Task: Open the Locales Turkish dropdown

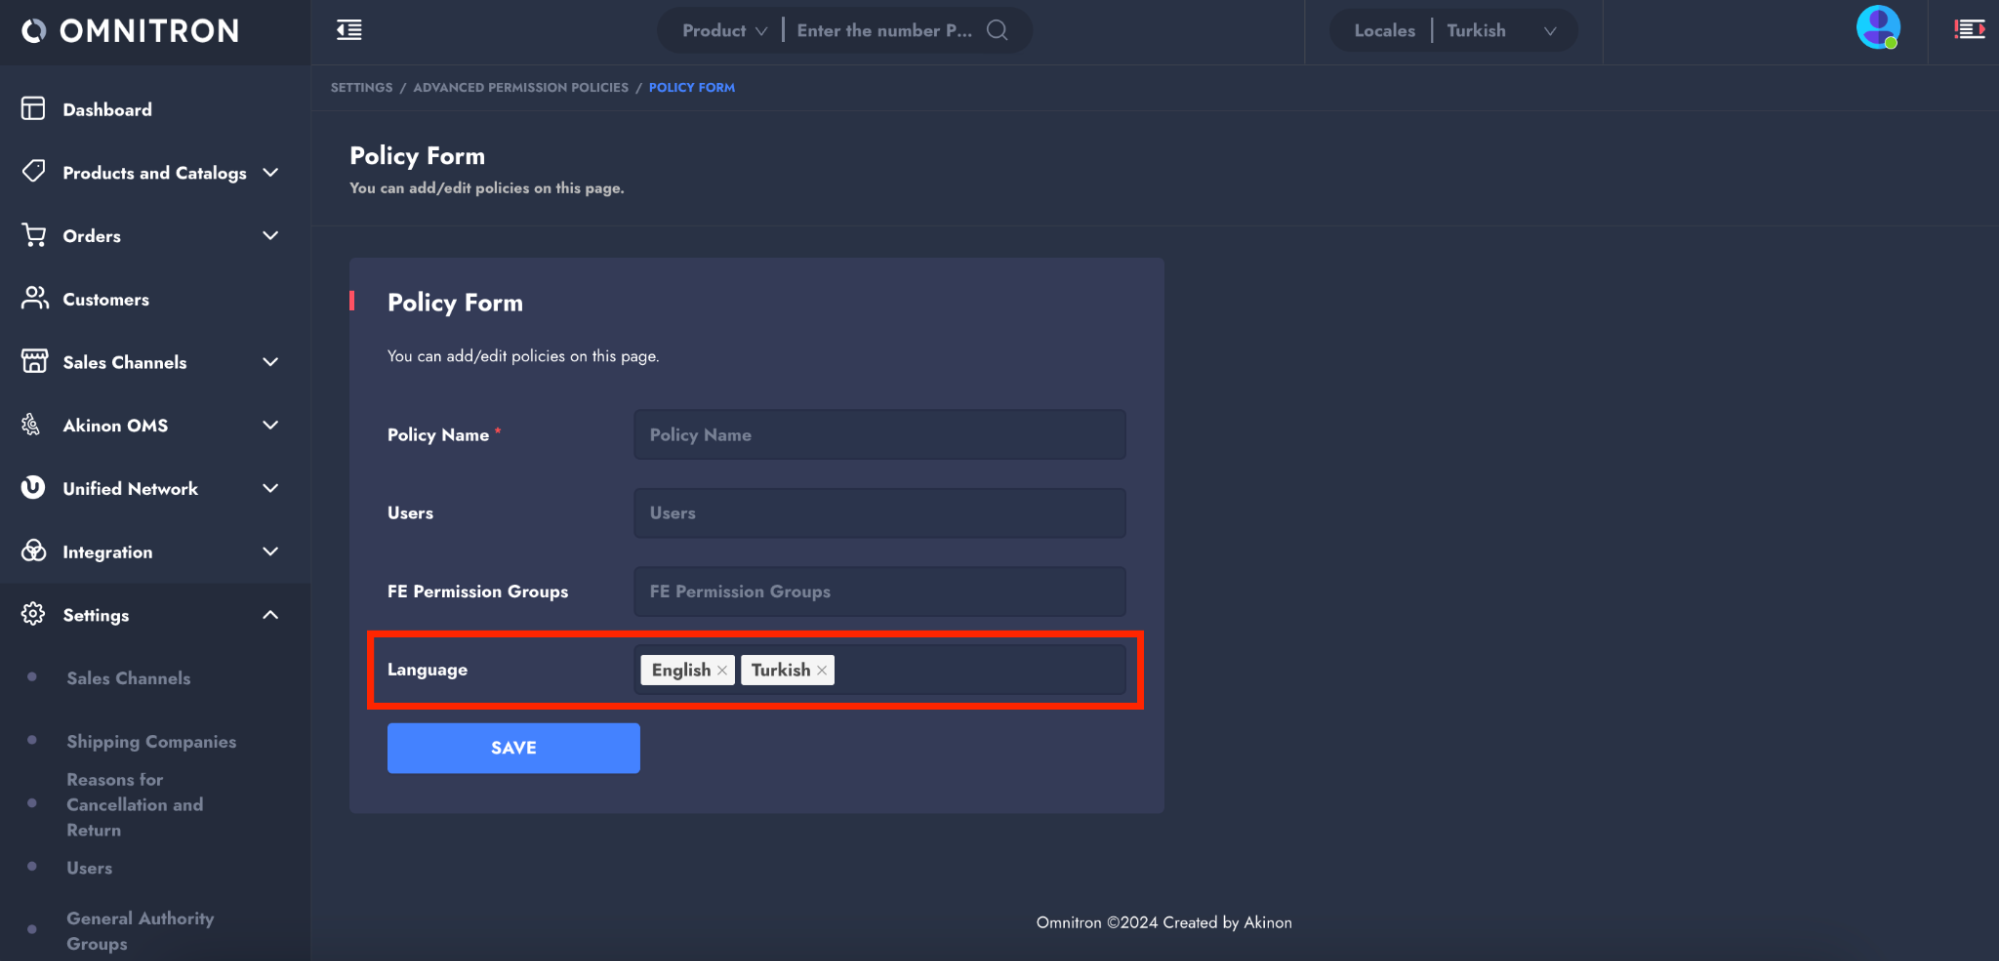Action: (x=1500, y=30)
